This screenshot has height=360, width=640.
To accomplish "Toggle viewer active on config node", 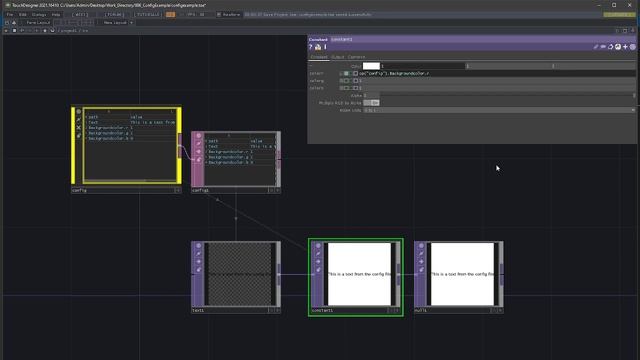I will pyautogui.click(x=78, y=111).
